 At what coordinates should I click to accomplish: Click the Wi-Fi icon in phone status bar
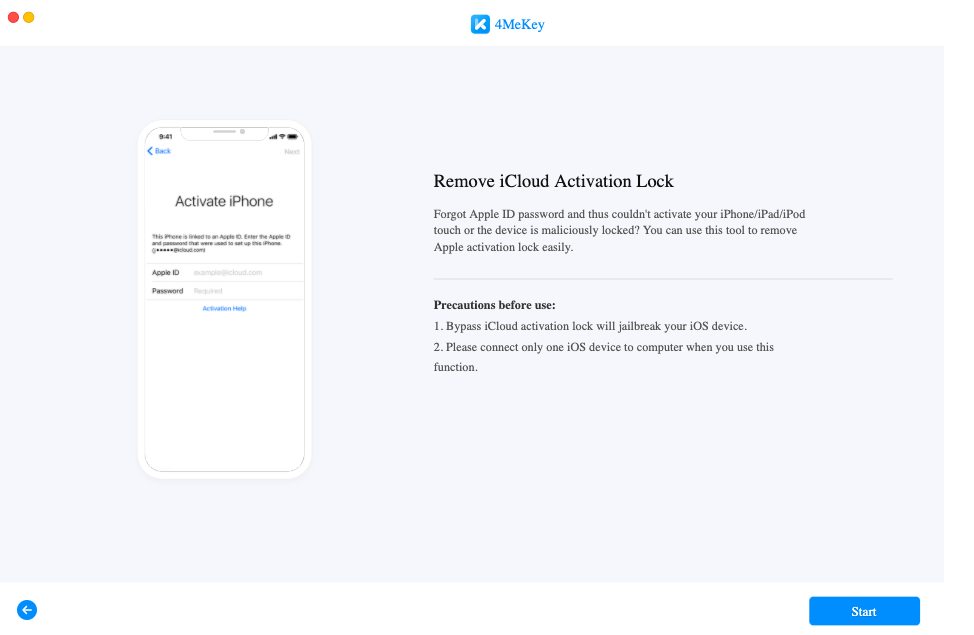click(x=282, y=136)
